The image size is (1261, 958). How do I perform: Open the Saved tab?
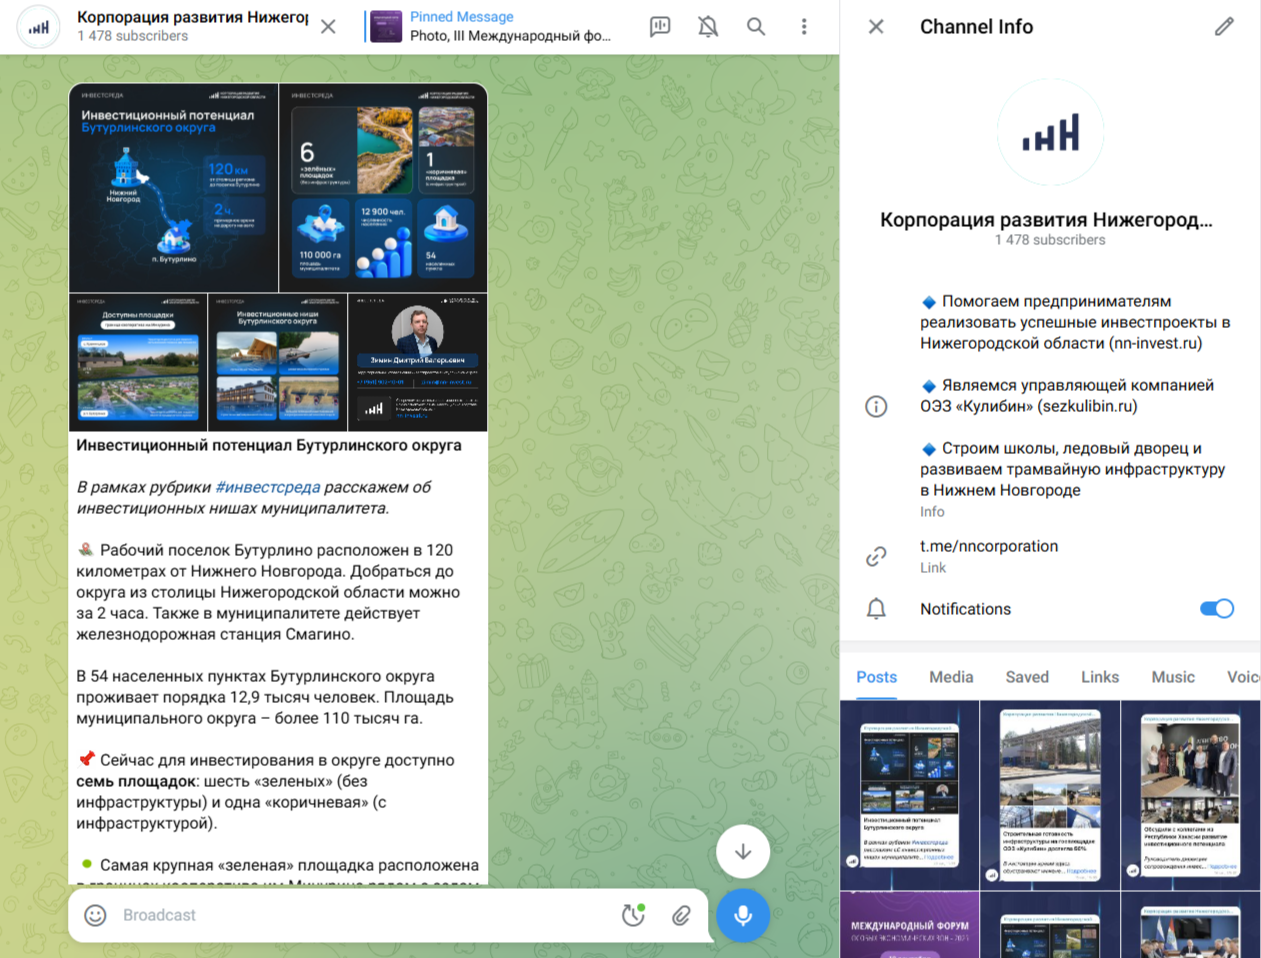[1026, 677]
